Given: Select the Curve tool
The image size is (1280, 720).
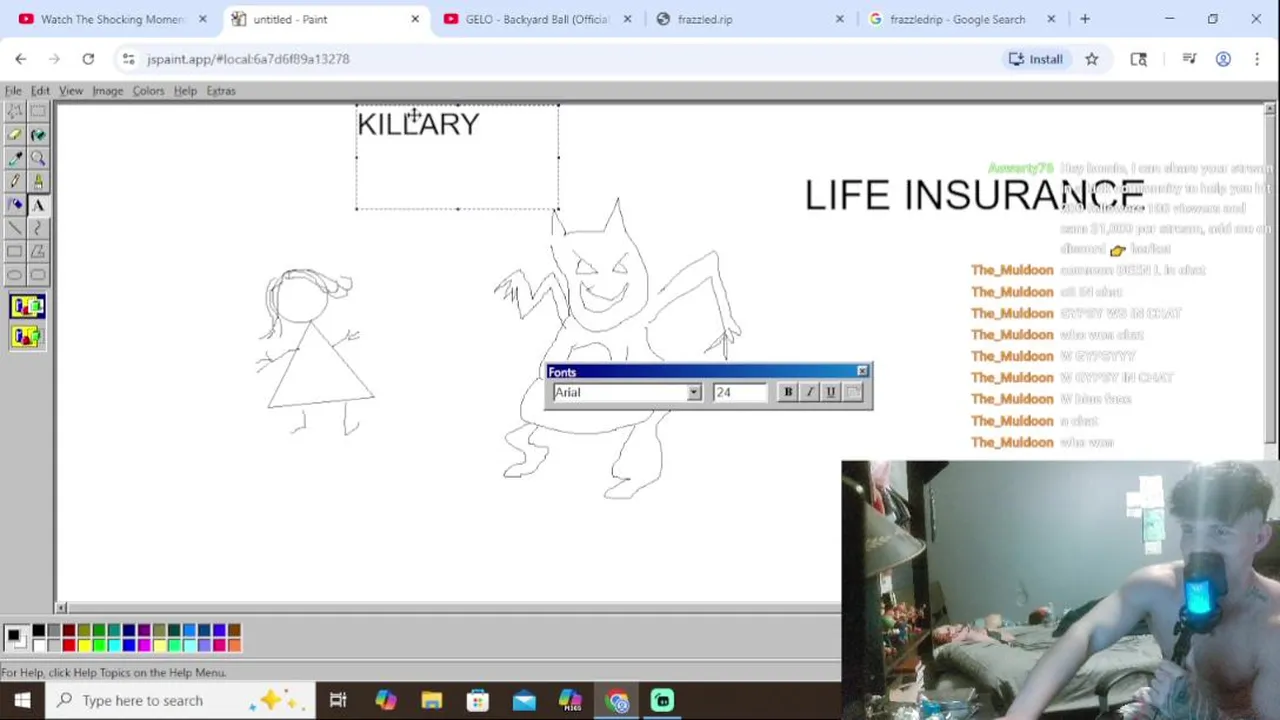Looking at the screenshot, I should click(x=38, y=228).
